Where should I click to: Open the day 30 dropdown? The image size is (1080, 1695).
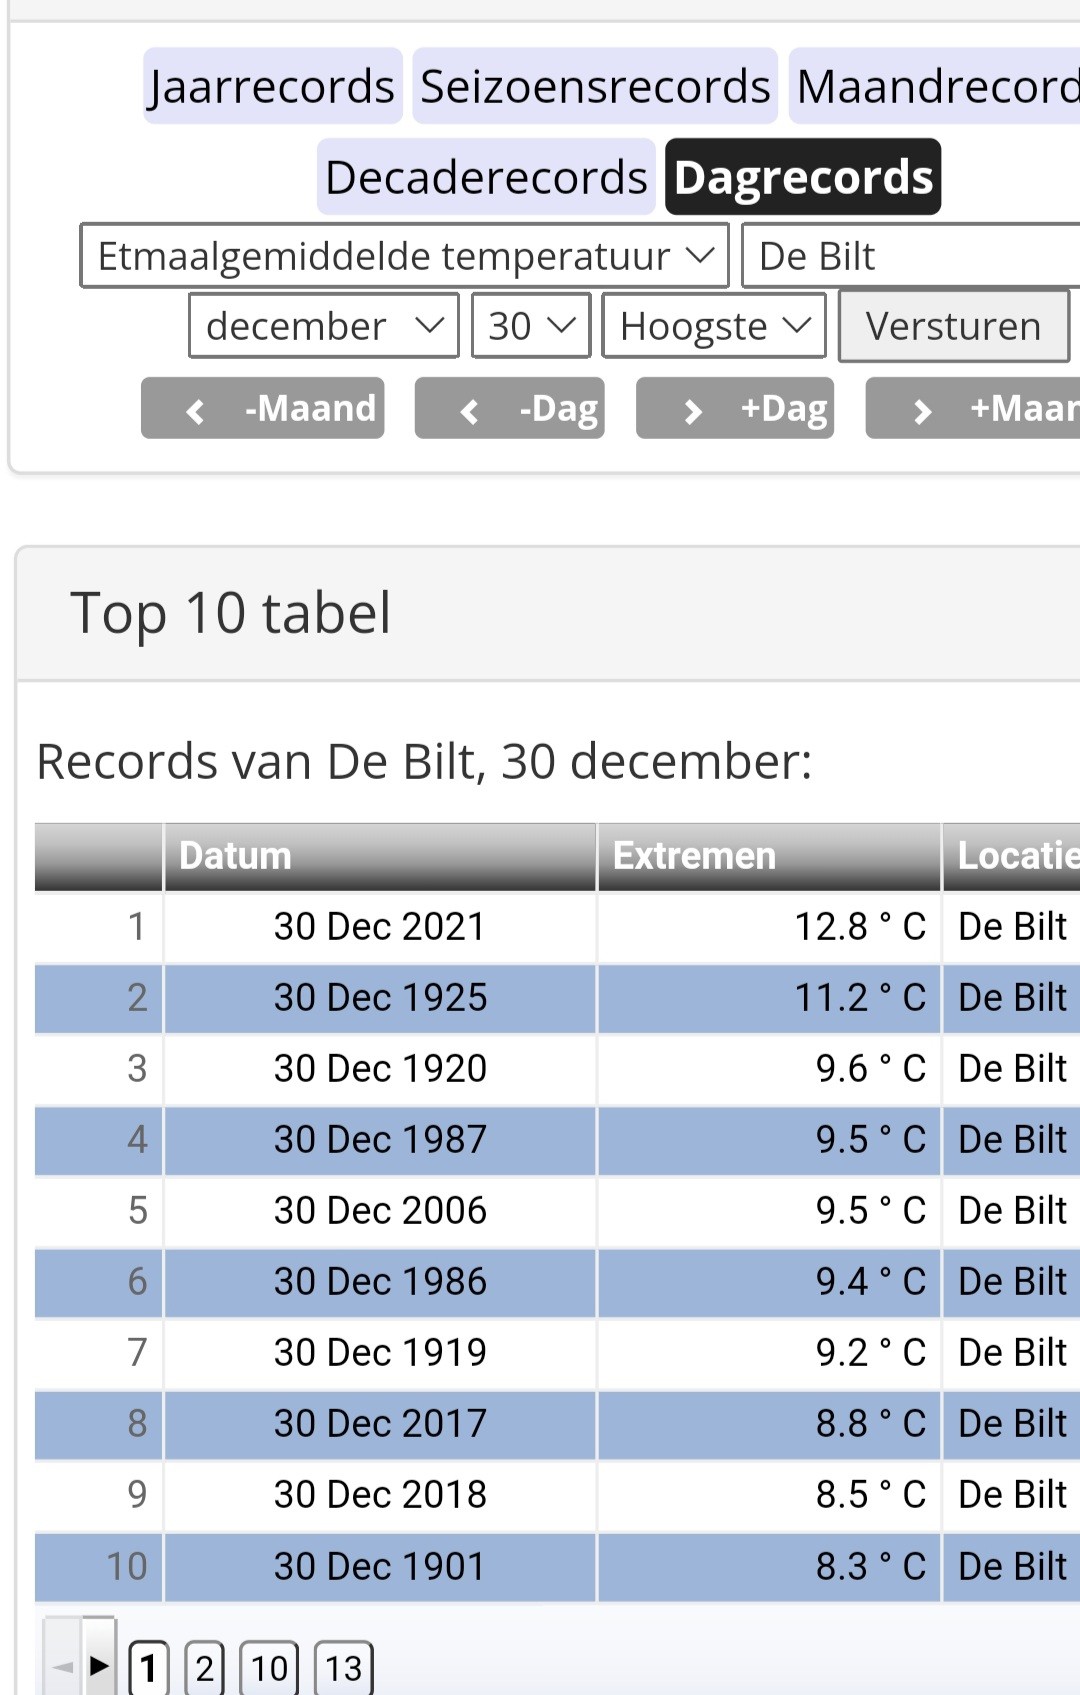(x=531, y=326)
